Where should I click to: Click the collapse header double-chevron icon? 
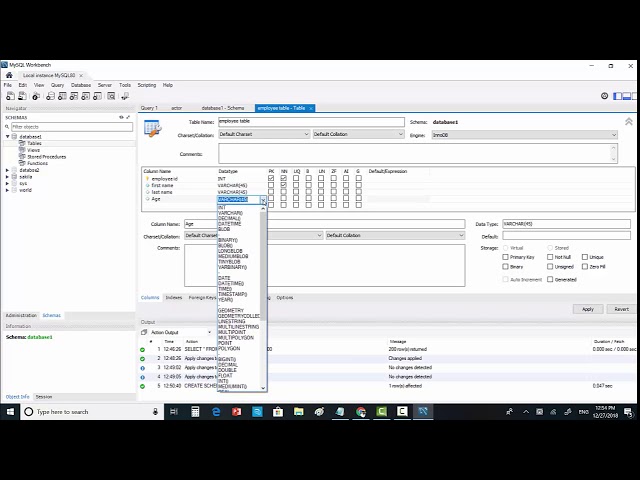[629, 122]
